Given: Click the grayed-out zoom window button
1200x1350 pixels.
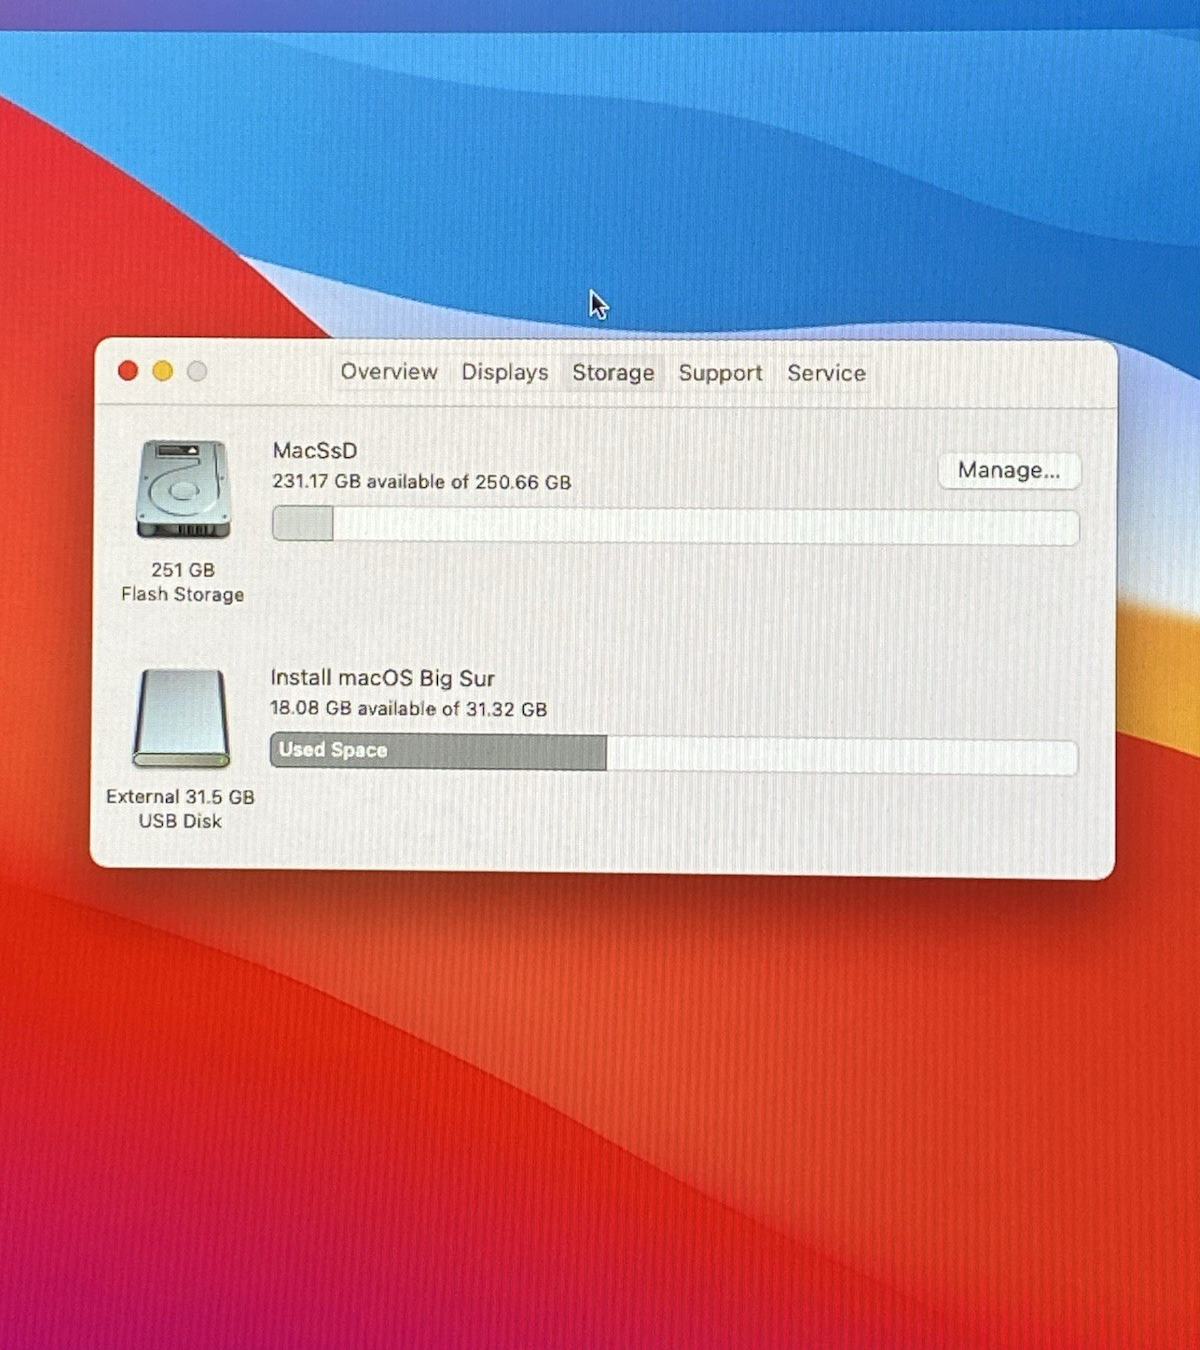Looking at the screenshot, I should click(x=197, y=371).
